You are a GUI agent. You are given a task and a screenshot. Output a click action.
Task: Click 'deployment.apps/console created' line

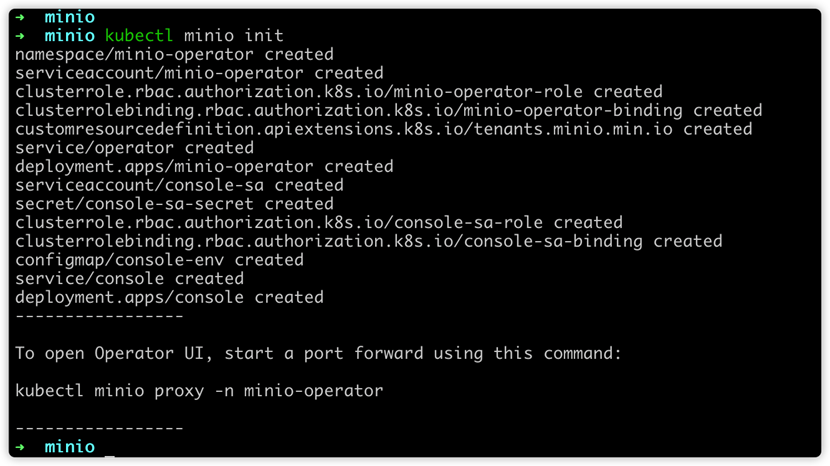[169, 298]
